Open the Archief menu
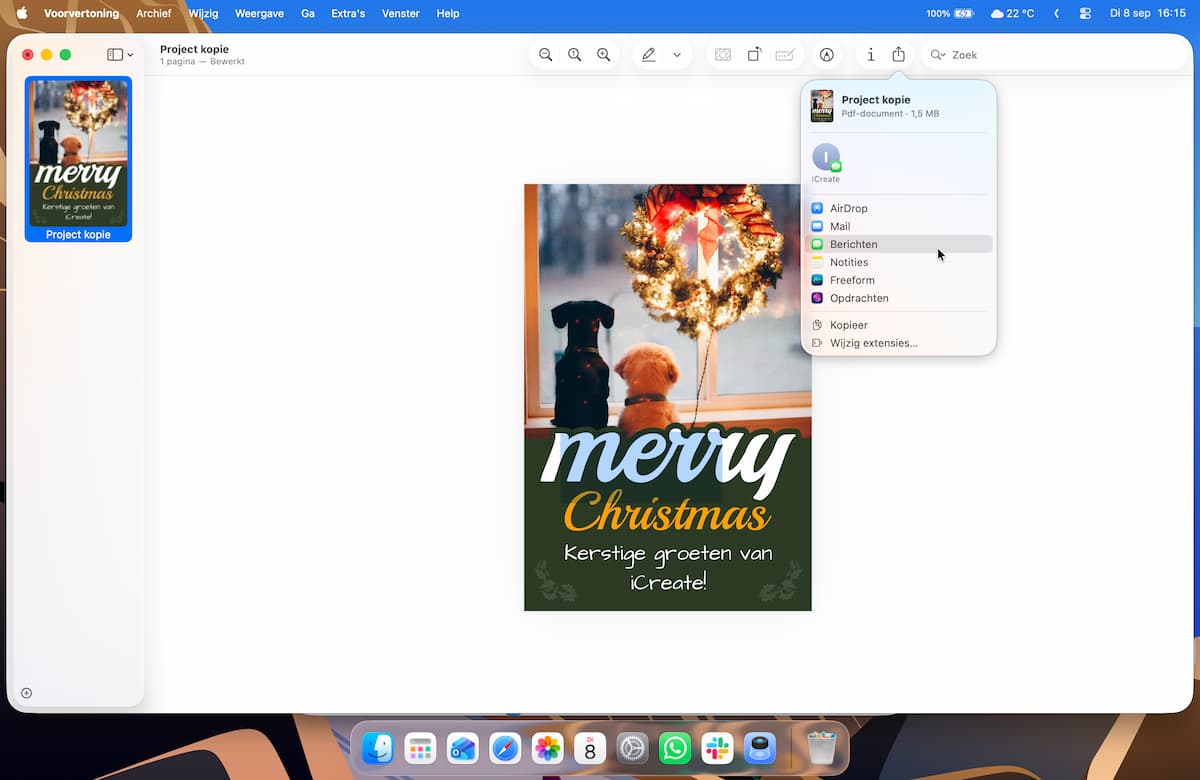This screenshot has height=780, width=1200. click(154, 14)
